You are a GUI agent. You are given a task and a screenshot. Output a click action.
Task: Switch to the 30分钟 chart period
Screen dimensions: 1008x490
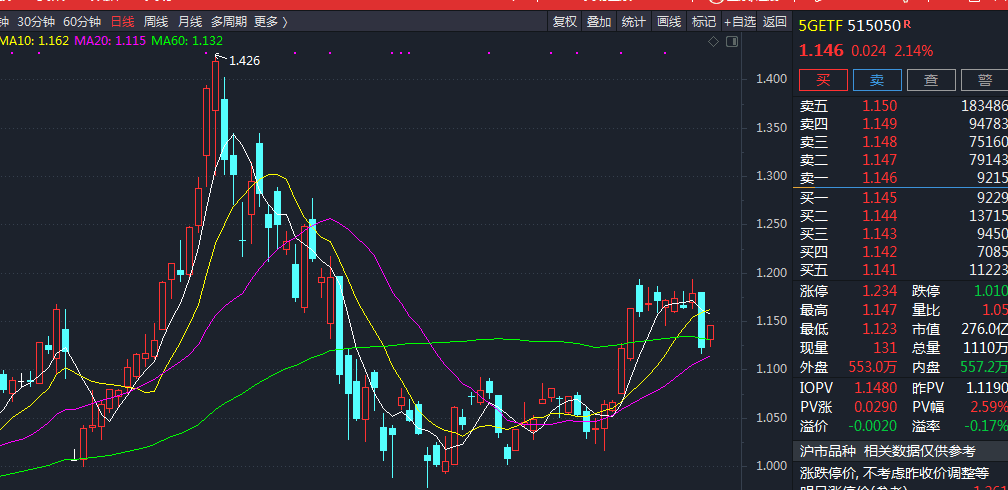click(x=36, y=22)
